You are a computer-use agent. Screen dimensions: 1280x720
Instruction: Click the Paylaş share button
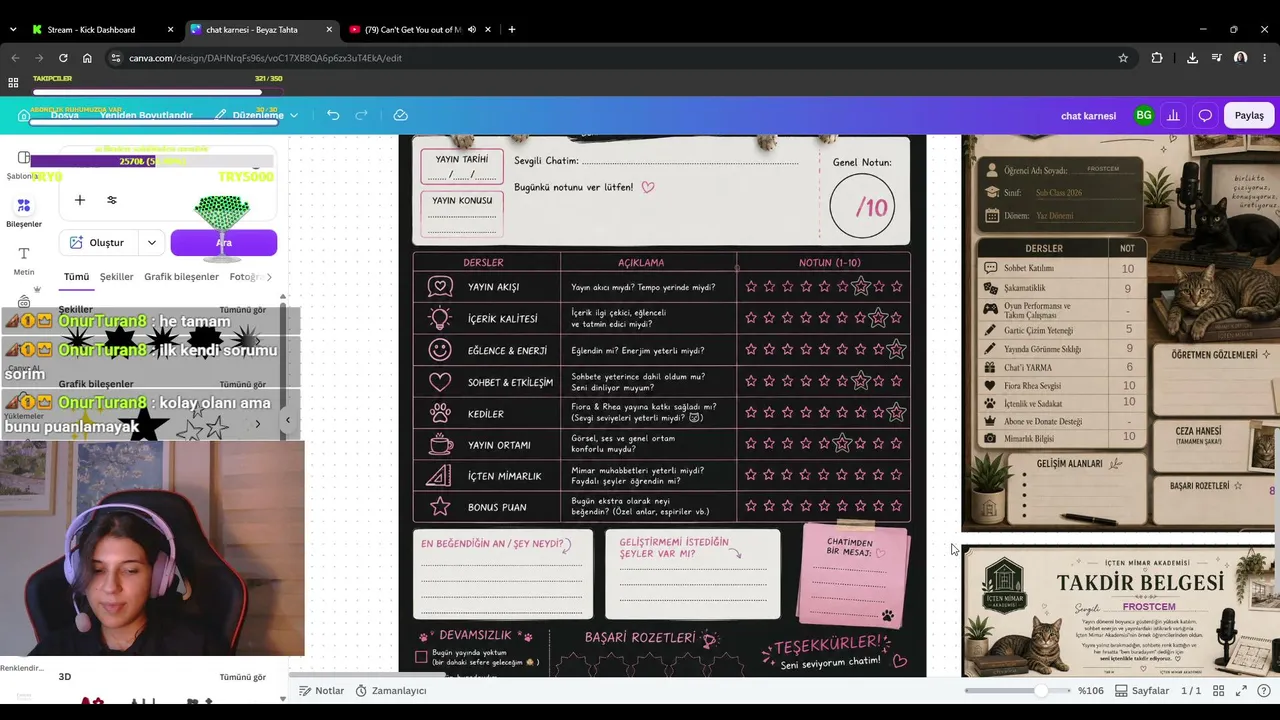point(1249,115)
